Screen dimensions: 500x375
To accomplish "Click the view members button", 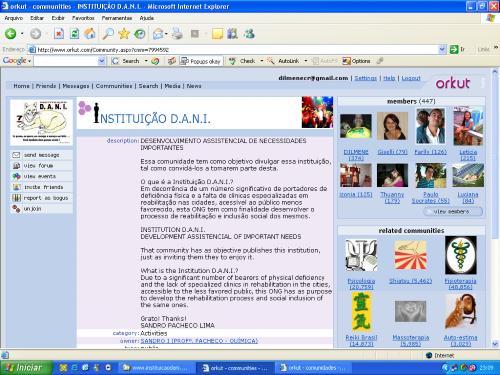I will point(453,211).
